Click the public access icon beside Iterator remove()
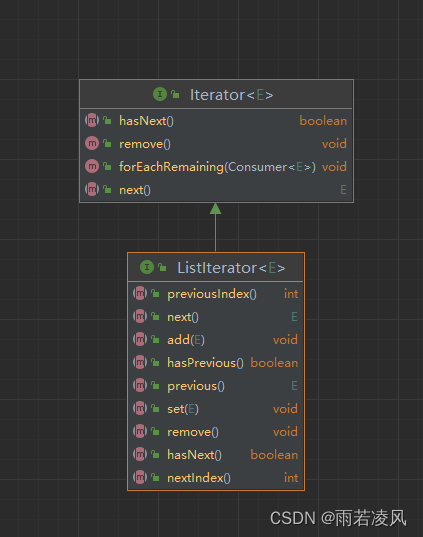 point(107,143)
